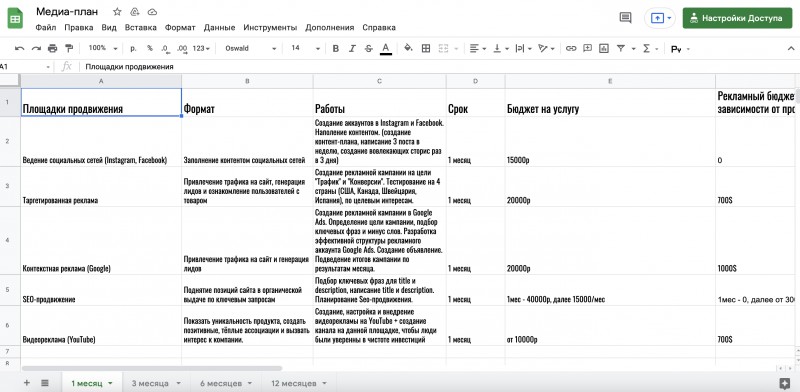Open the text wrapping dropdown

[x=523, y=48]
